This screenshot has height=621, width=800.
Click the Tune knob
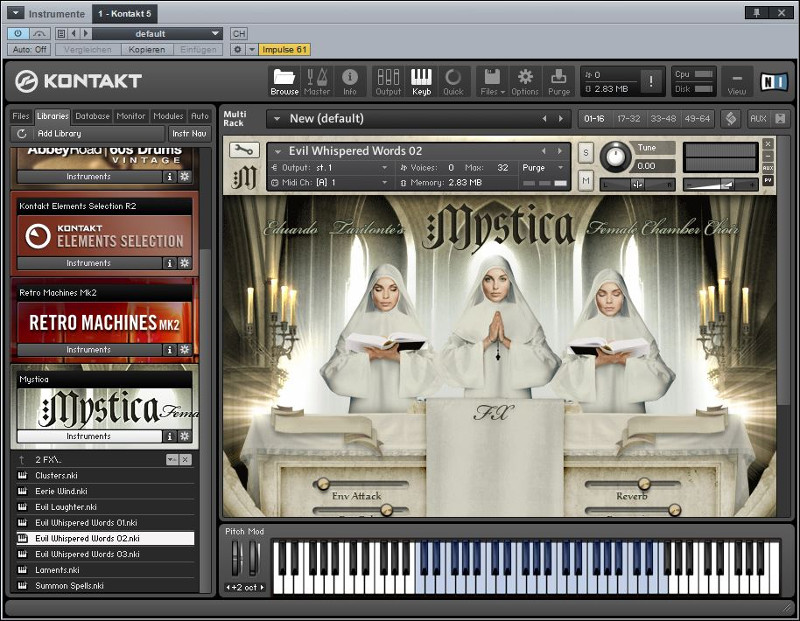point(615,157)
